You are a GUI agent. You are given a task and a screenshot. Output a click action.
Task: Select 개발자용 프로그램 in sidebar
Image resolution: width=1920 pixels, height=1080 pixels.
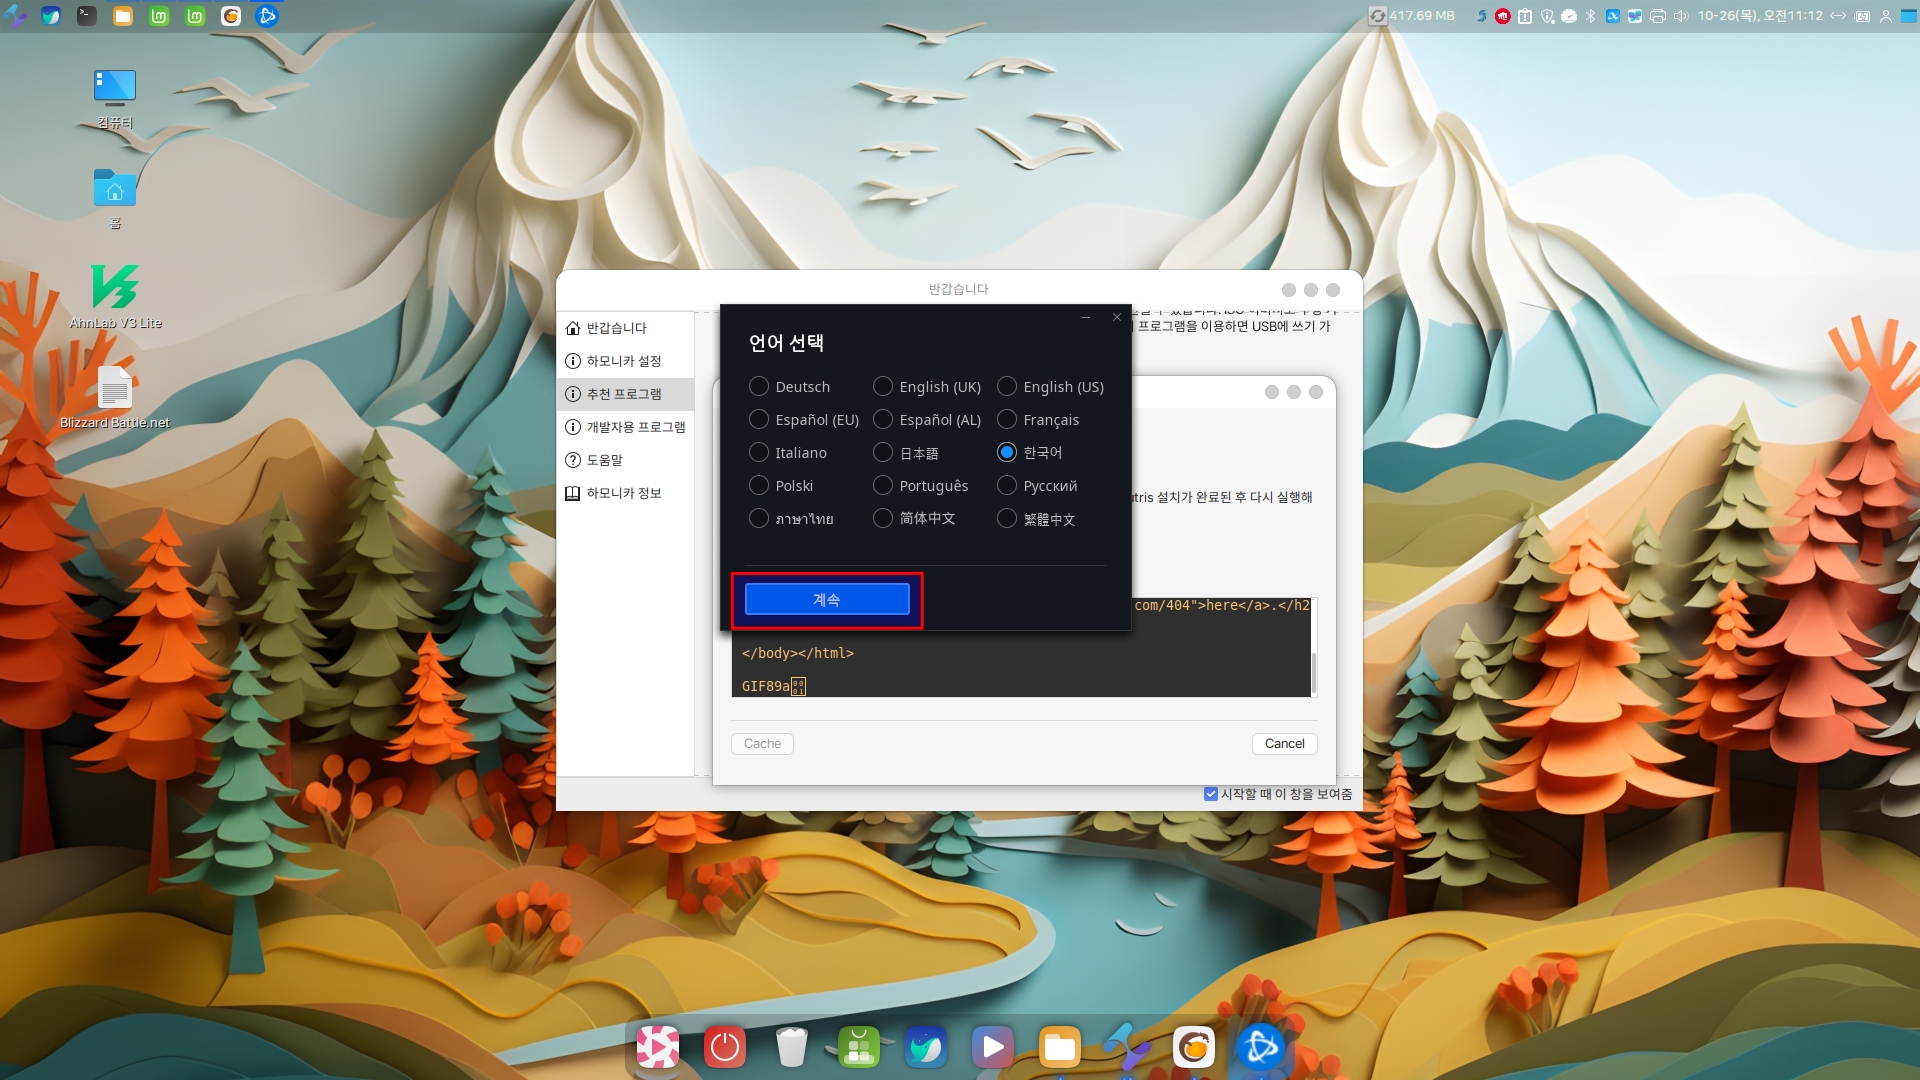pyautogui.click(x=635, y=427)
